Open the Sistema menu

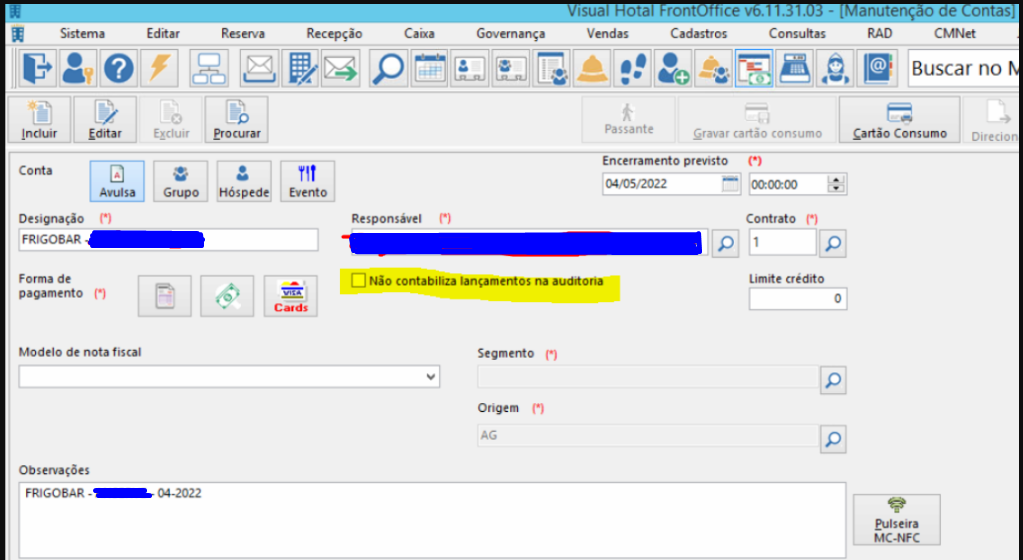pyautogui.click(x=82, y=33)
